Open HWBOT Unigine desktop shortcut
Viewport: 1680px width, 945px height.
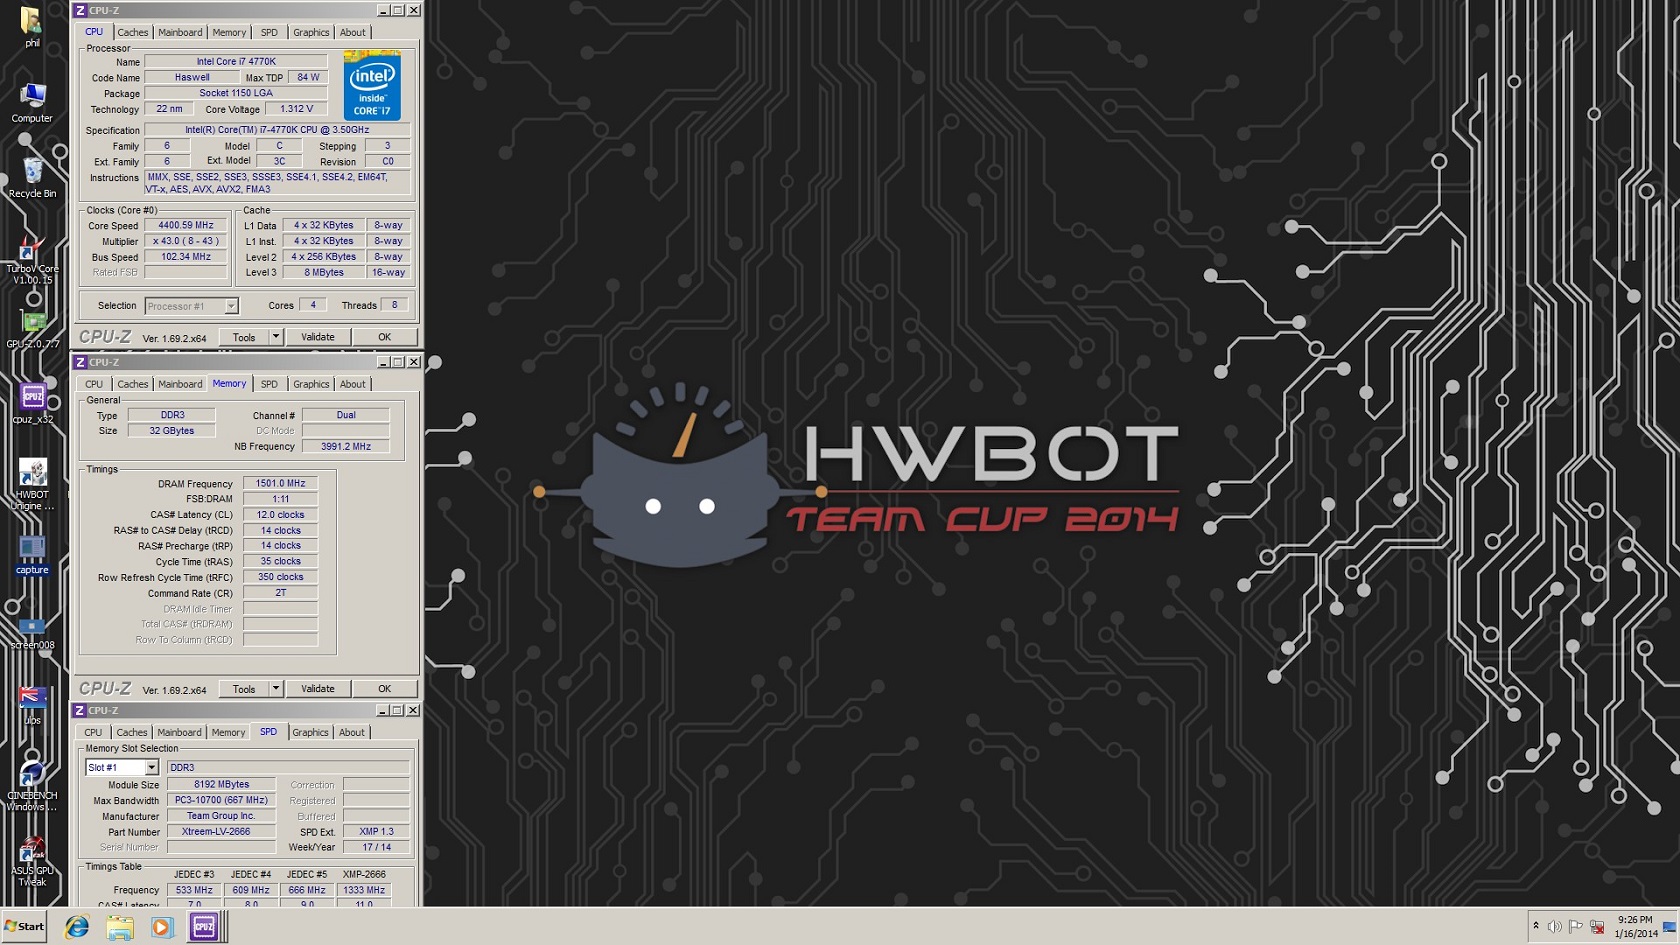[x=32, y=485]
